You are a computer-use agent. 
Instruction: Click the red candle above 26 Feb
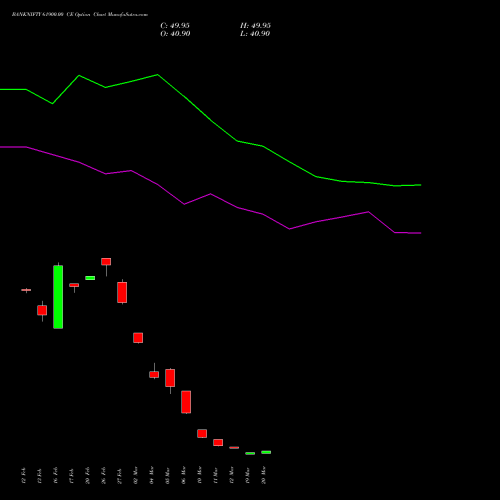106,262
